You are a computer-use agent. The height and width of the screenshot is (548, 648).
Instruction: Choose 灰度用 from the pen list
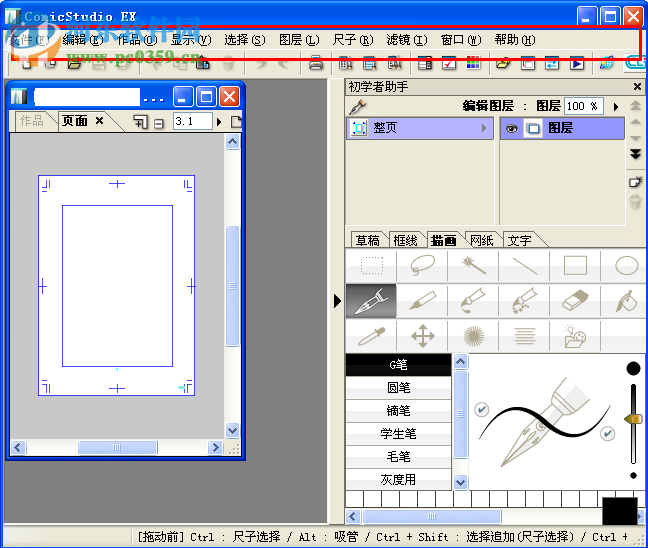pos(398,479)
